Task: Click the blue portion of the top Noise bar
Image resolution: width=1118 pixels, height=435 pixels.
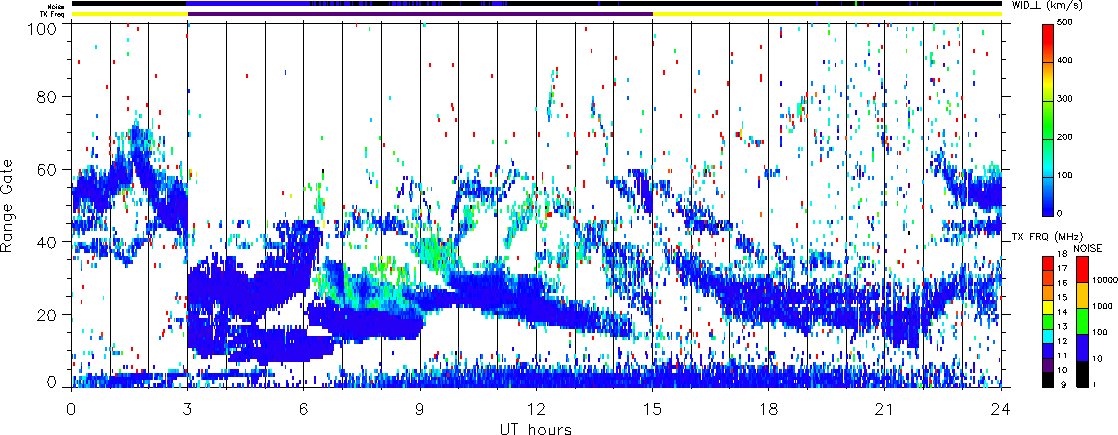Action: point(249,4)
